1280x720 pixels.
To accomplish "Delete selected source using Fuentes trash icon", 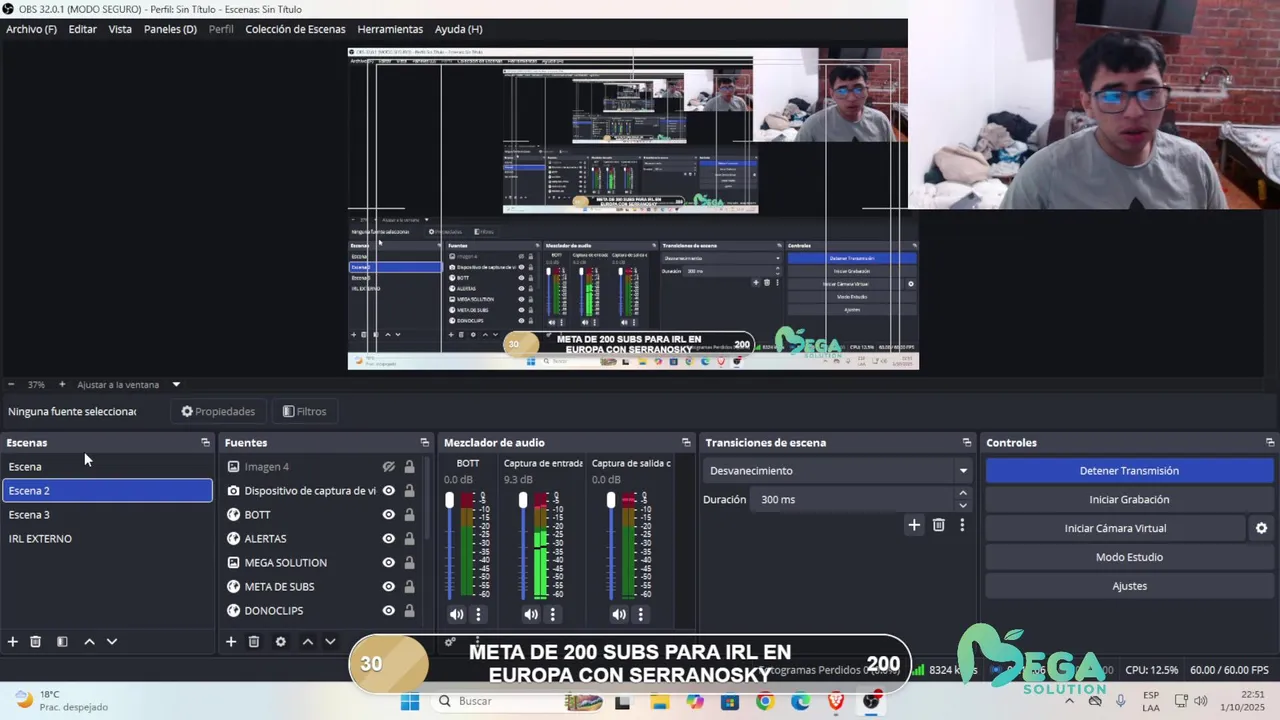I will tap(254, 642).
